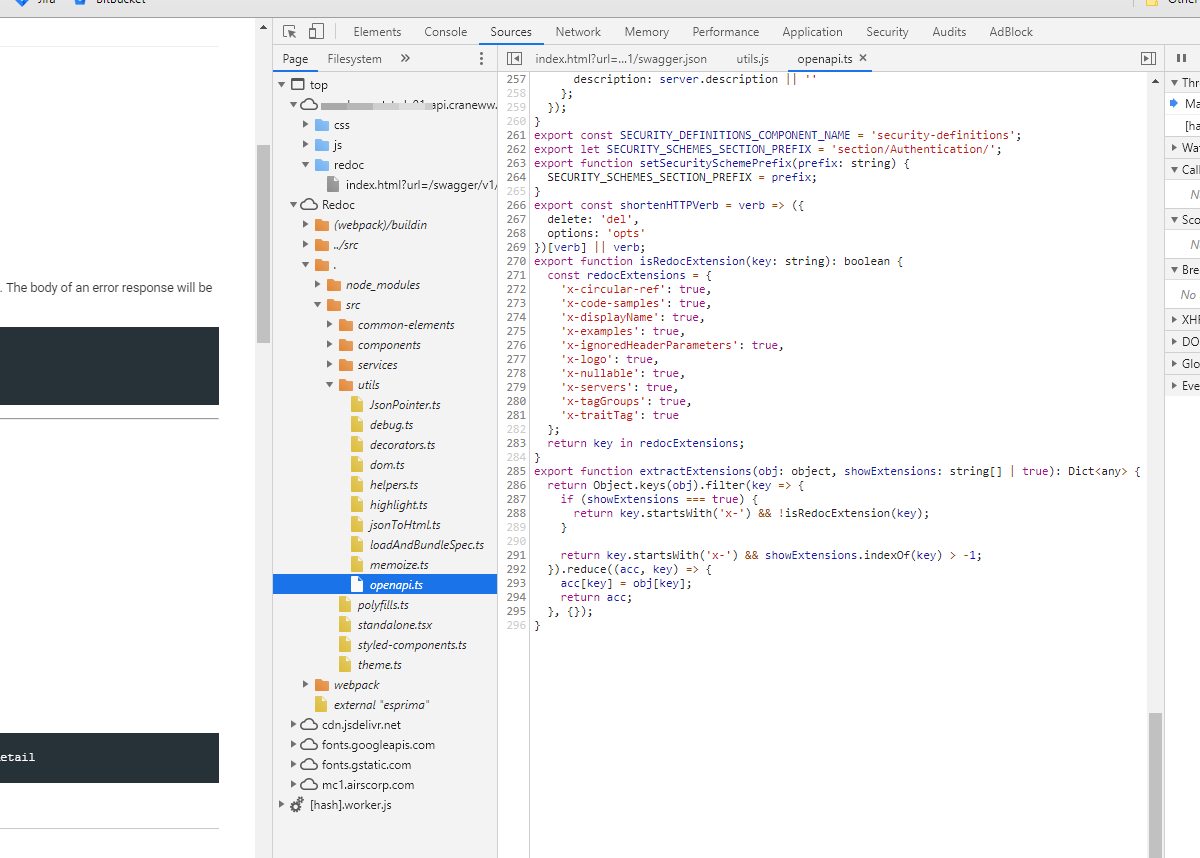Open the navigator three-dot options menu
The image size is (1200, 858).
pos(481,58)
